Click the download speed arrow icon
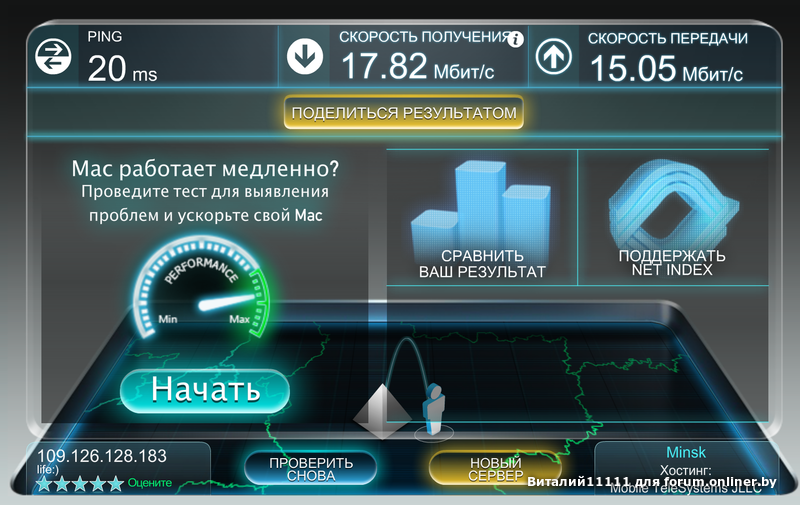 pos(305,56)
